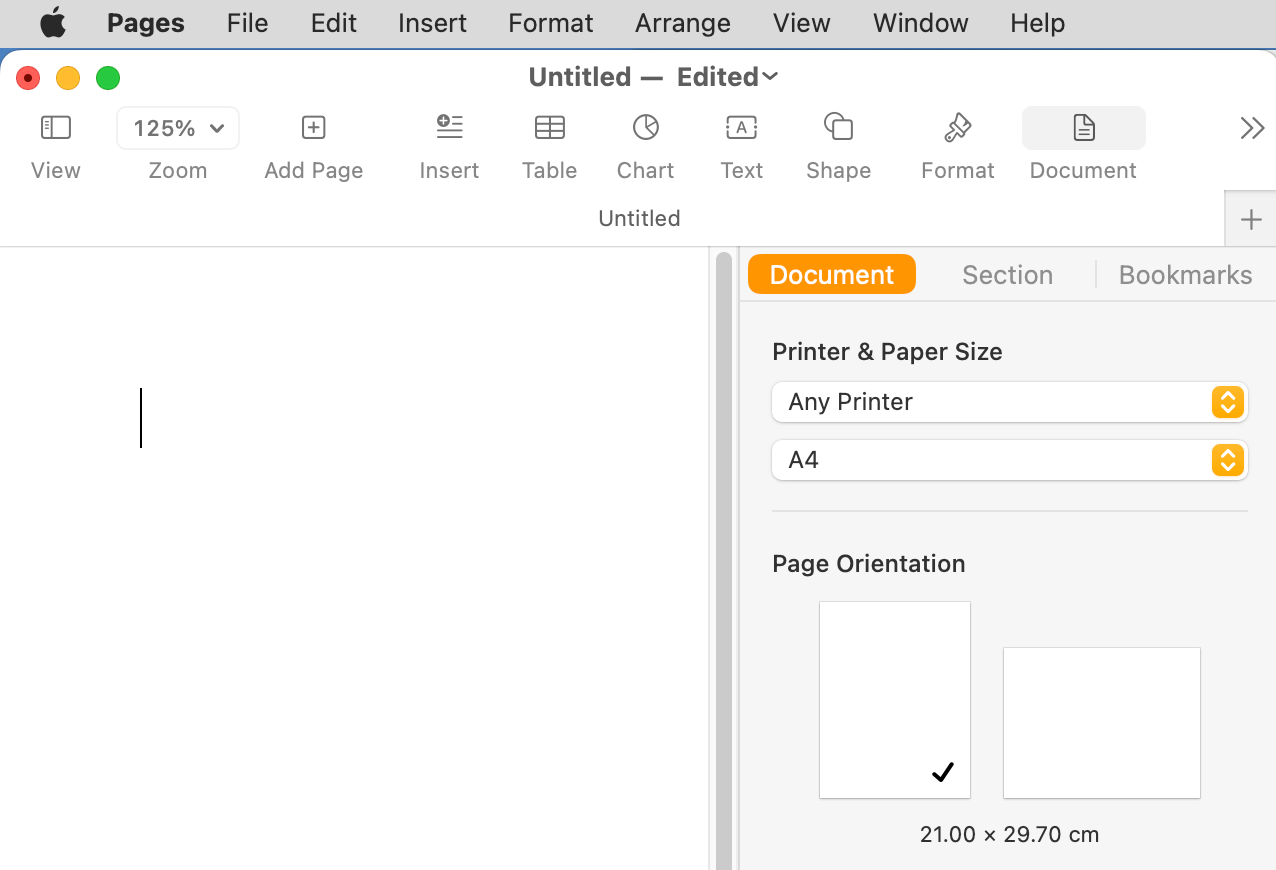
Task: Open the Edit menu
Action: coord(334,23)
